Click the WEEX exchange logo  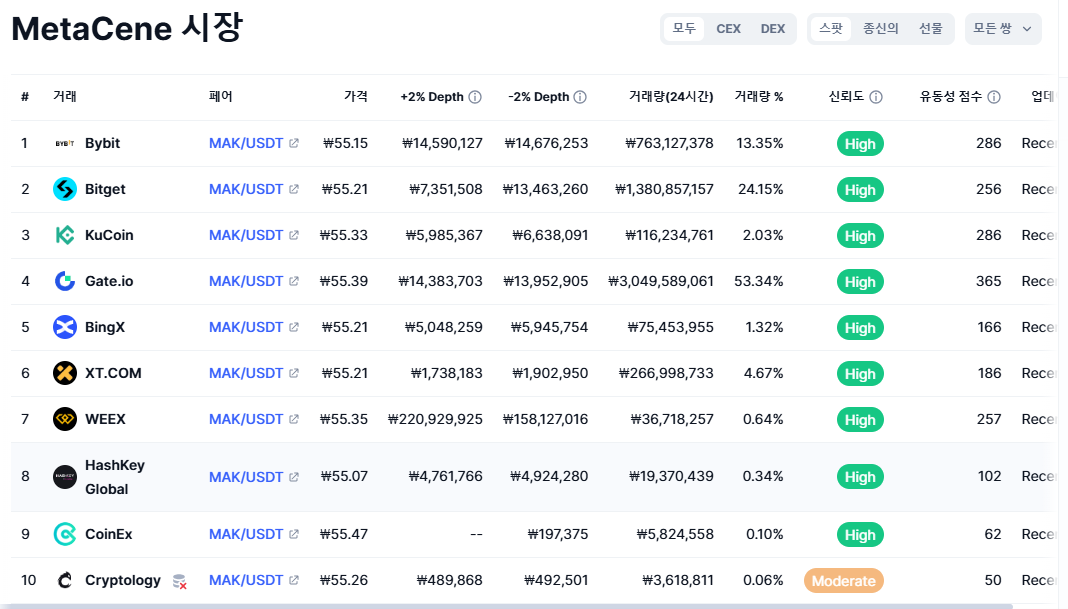point(65,419)
